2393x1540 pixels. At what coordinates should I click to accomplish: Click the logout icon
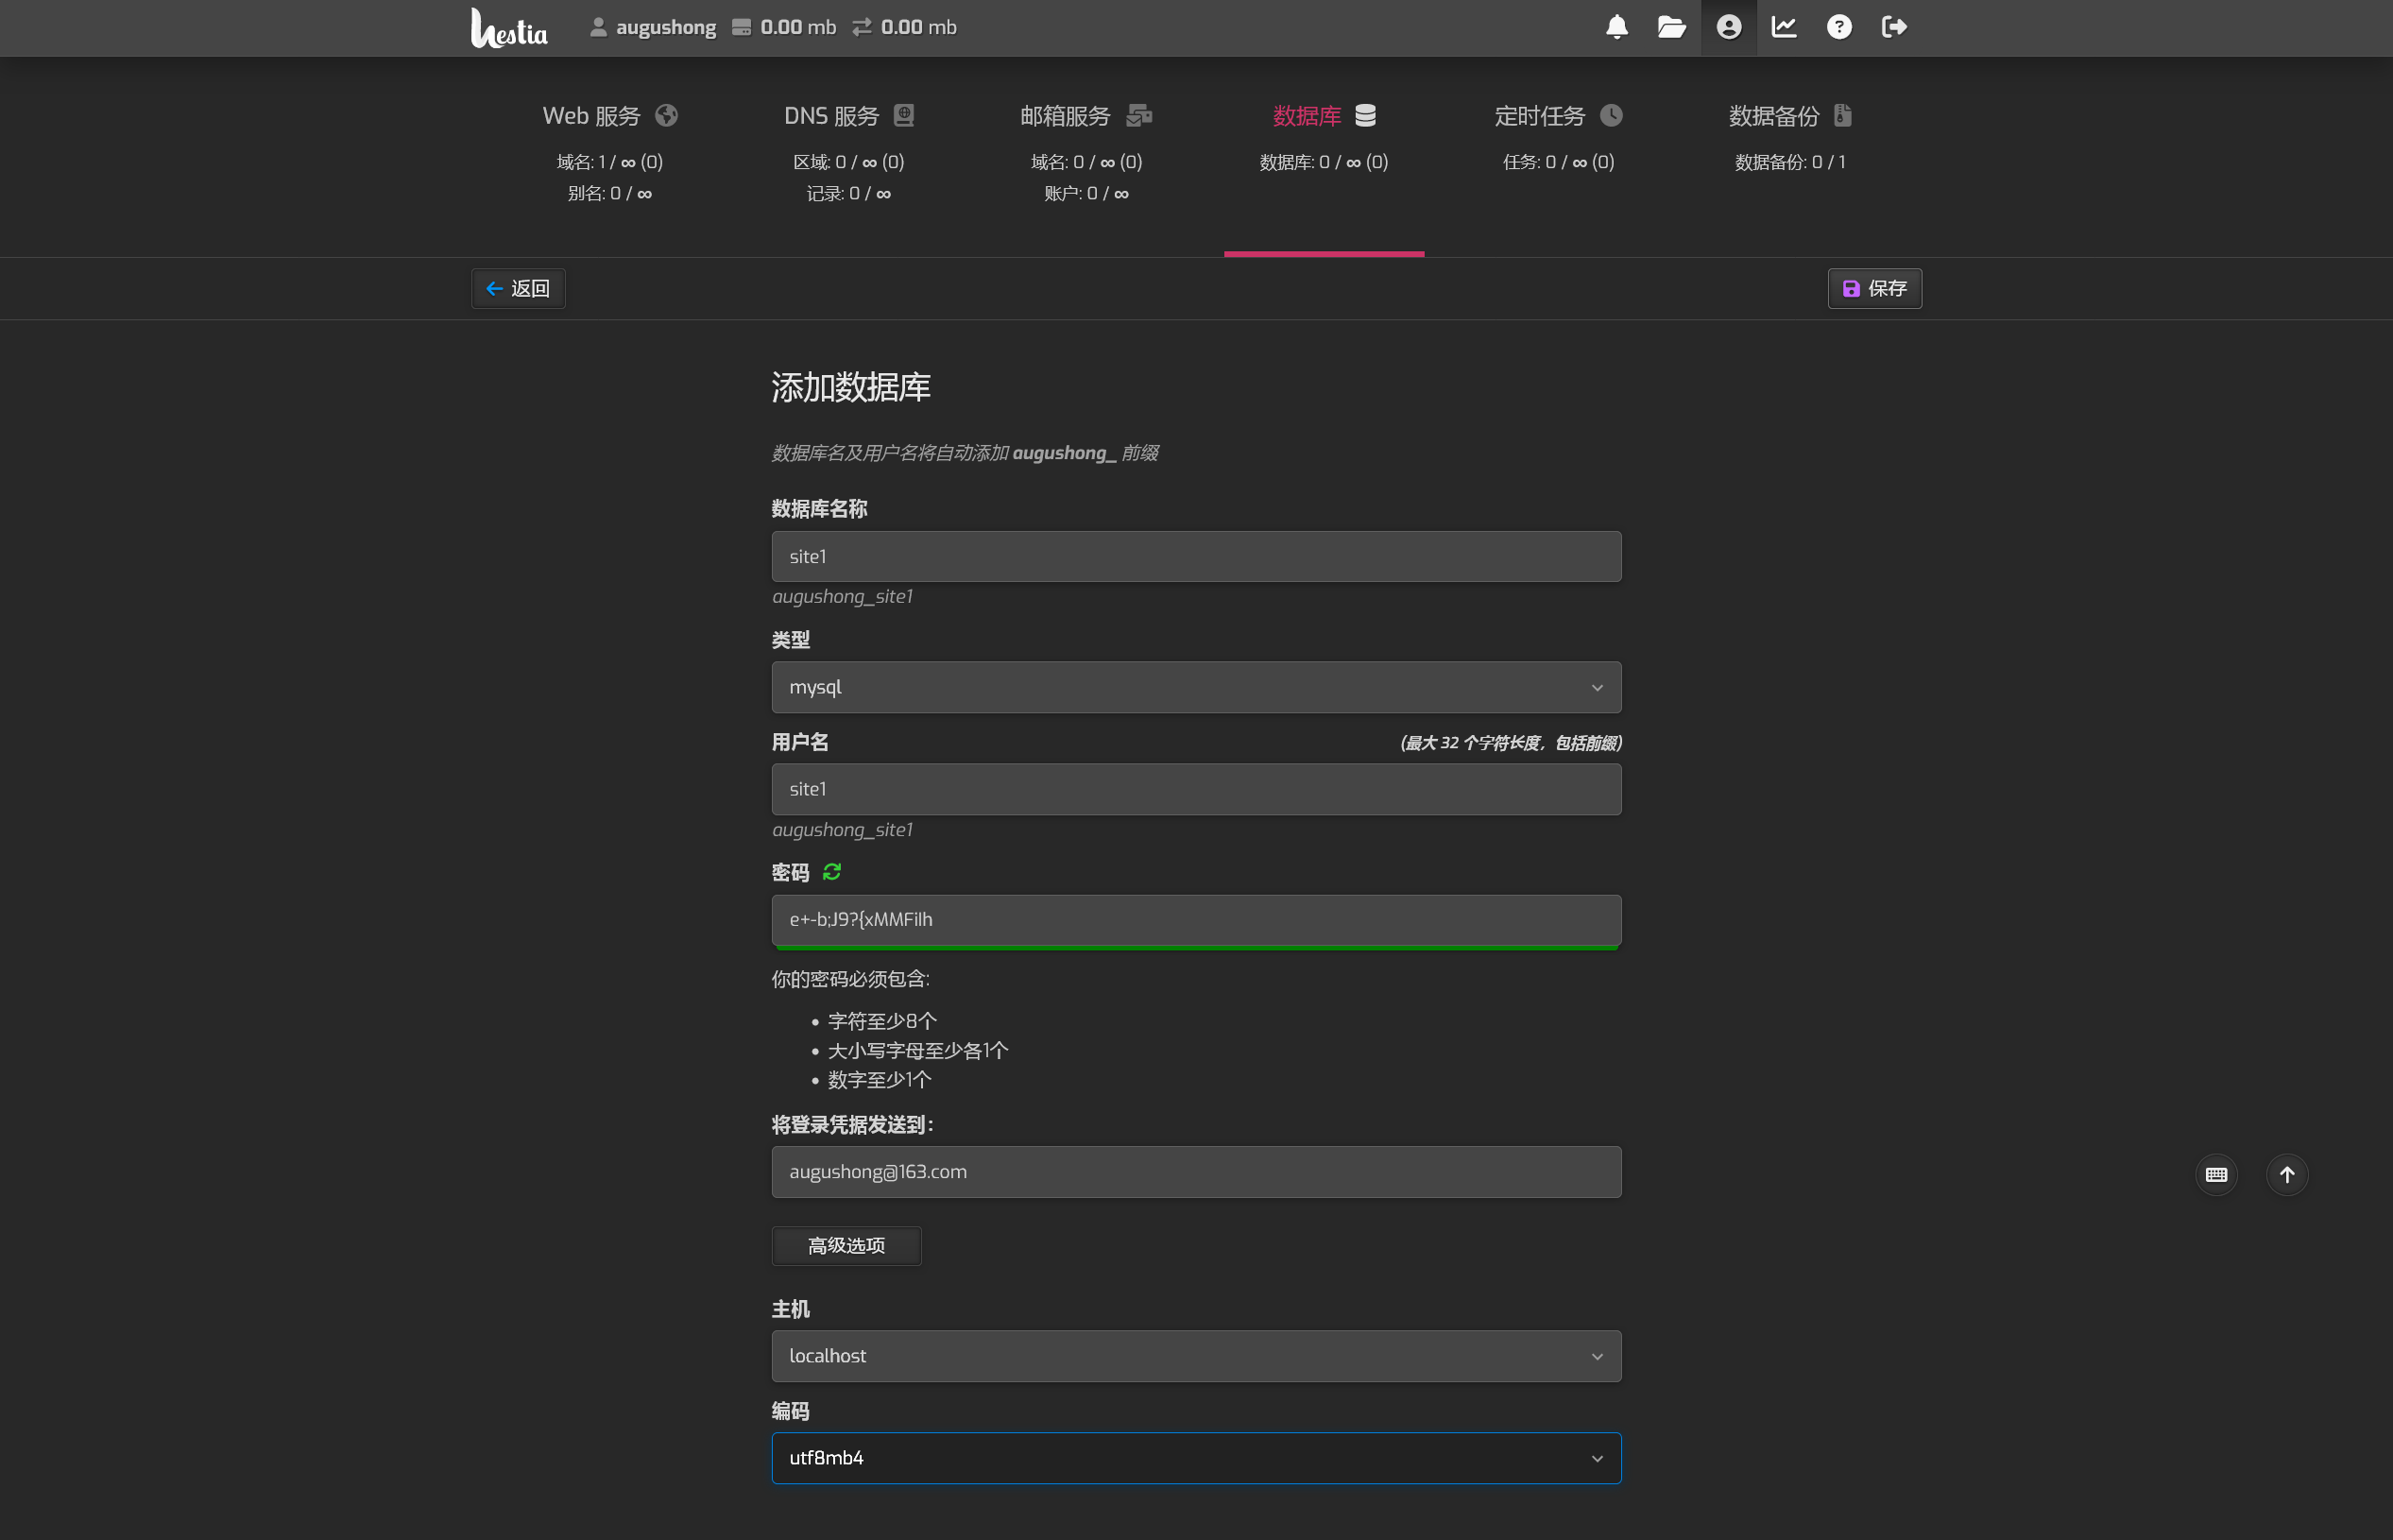click(1893, 27)
